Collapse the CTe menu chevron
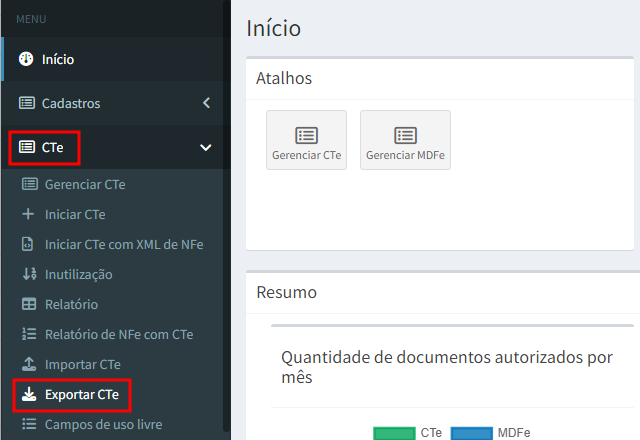Image resolution: width=640 pixels, height=440 pixels. click(x=206, y=147)
